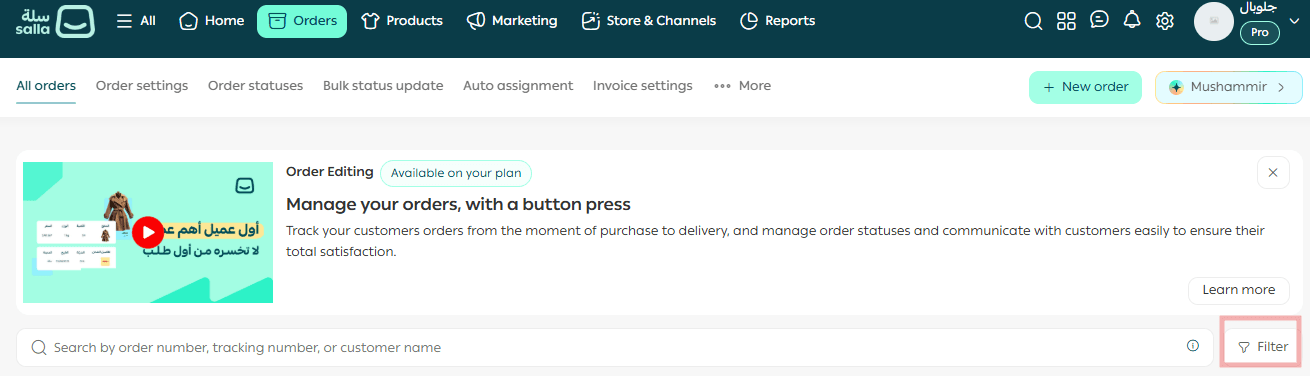This screenshot has width=1310, height=376.
Task: Click the search magnifier icon in header
Action: coord(1034,21)
